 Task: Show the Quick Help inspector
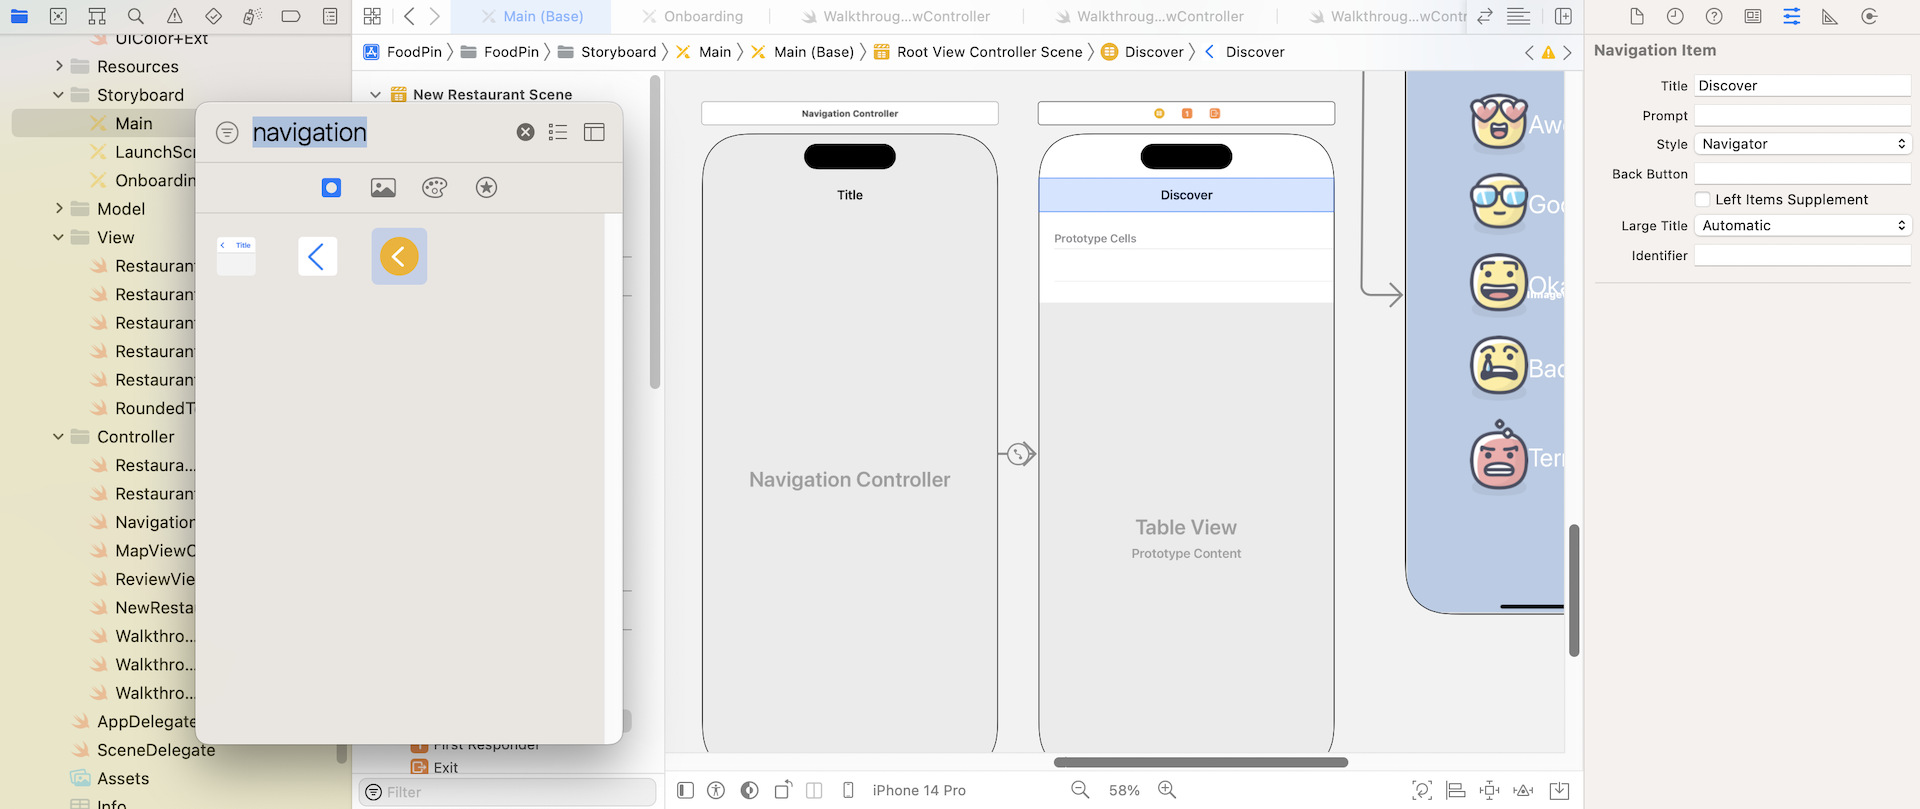pyautogui.click(x=1714, y=16)
